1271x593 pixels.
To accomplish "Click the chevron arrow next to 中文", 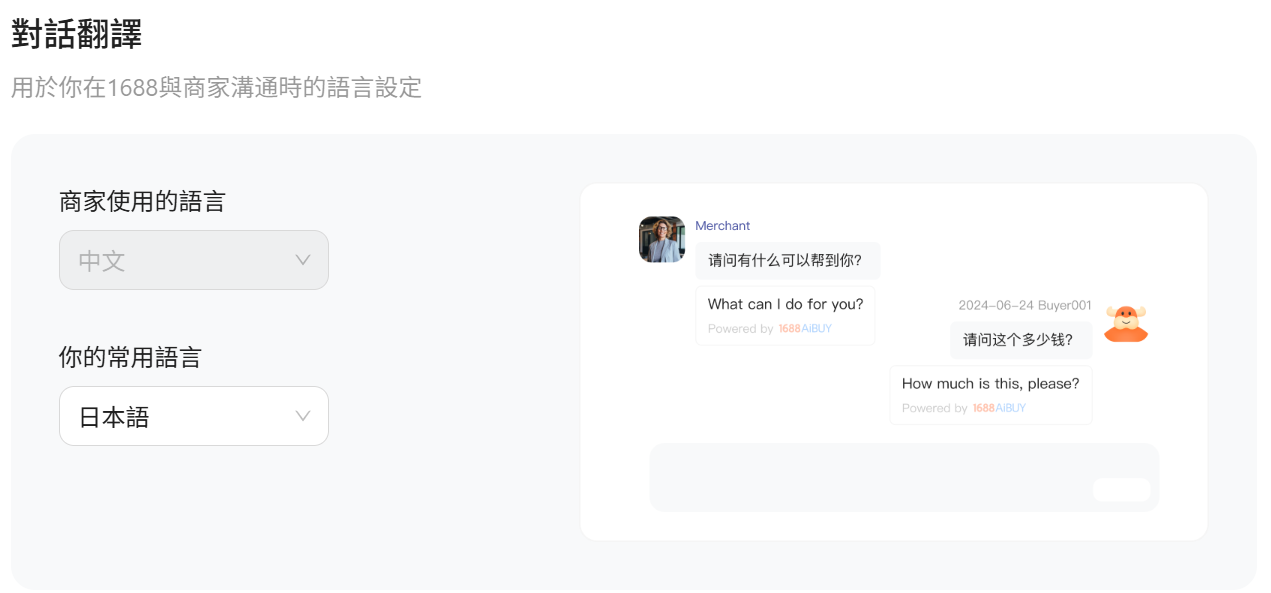I will click(x=303, y=260).
